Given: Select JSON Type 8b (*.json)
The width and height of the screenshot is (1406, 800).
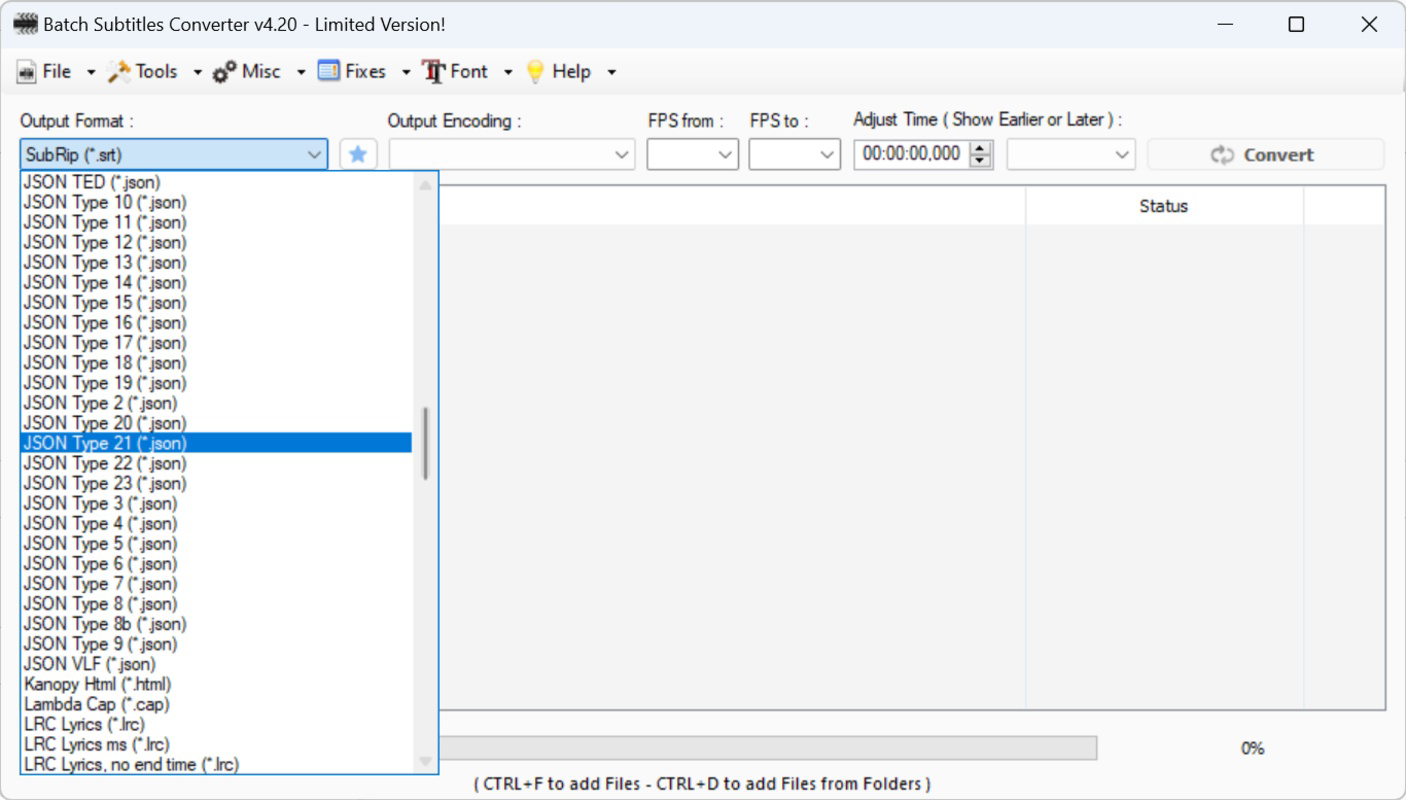Looking at the screenshot, I should click(216, 623).
